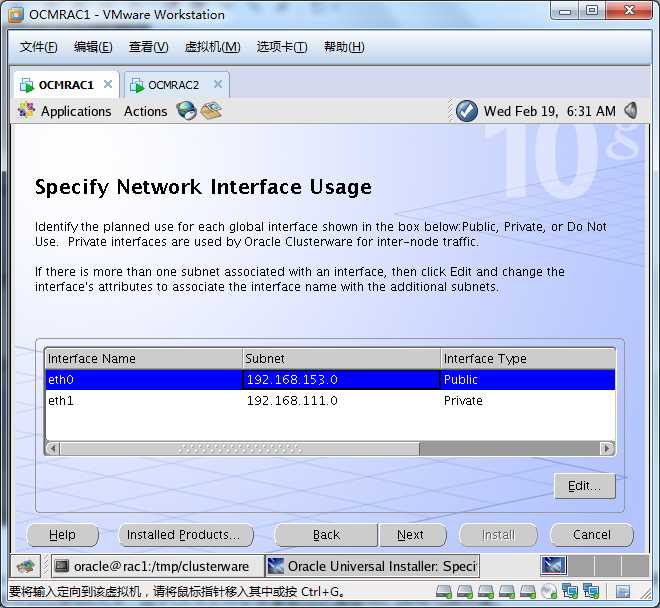Click the left arrow of the table scrollbar
The width and height of the screenshot is (660, 608).
click(x=53, y=449)
